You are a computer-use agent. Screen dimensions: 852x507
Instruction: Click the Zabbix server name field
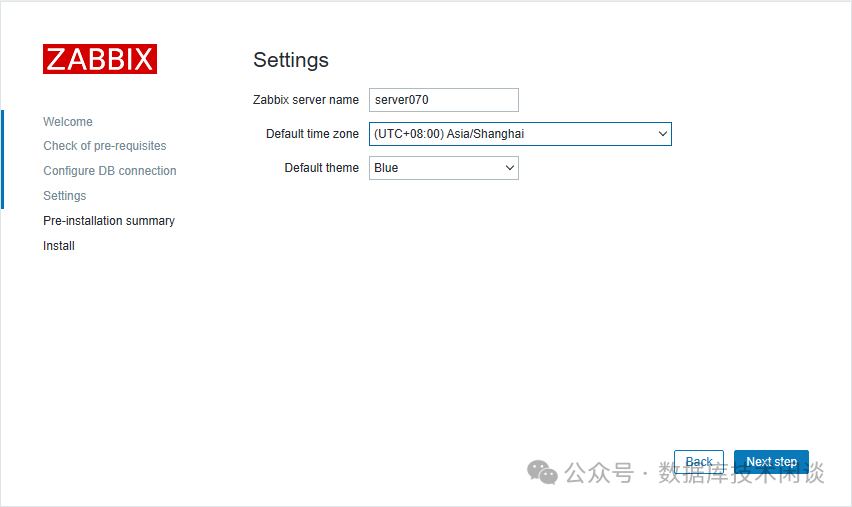(x=443, y=100)
